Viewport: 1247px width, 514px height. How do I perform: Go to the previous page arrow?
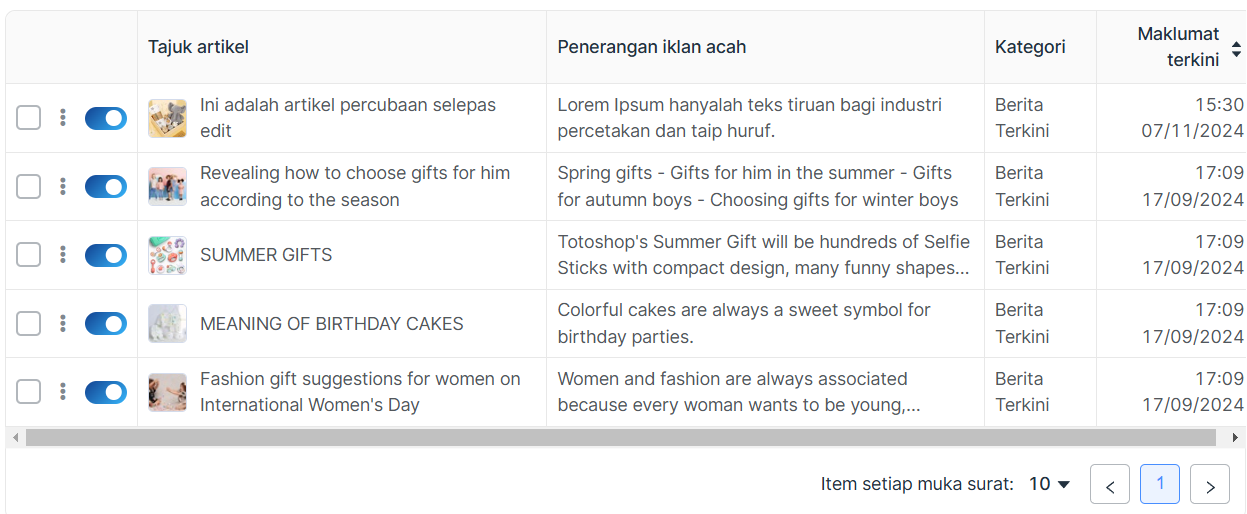tap(1110, 485)
